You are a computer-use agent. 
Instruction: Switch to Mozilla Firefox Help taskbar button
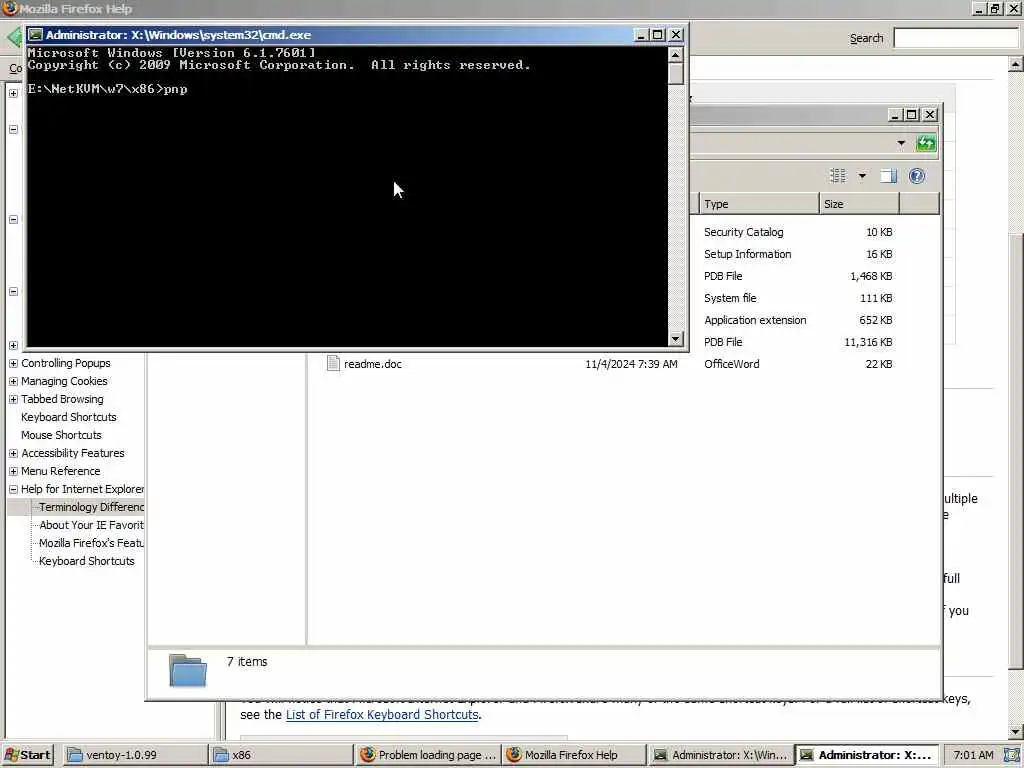tap(574, 755)
